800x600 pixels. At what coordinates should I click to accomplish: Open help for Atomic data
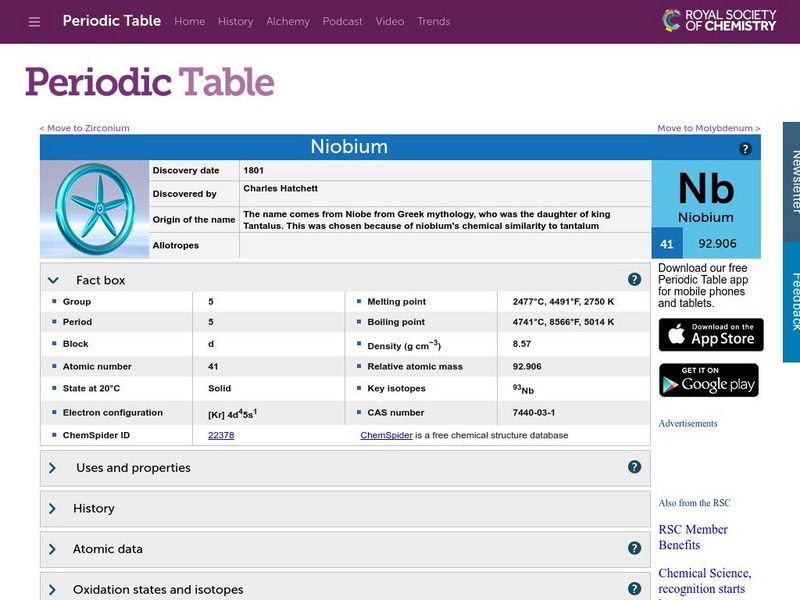tap(634, 548)
